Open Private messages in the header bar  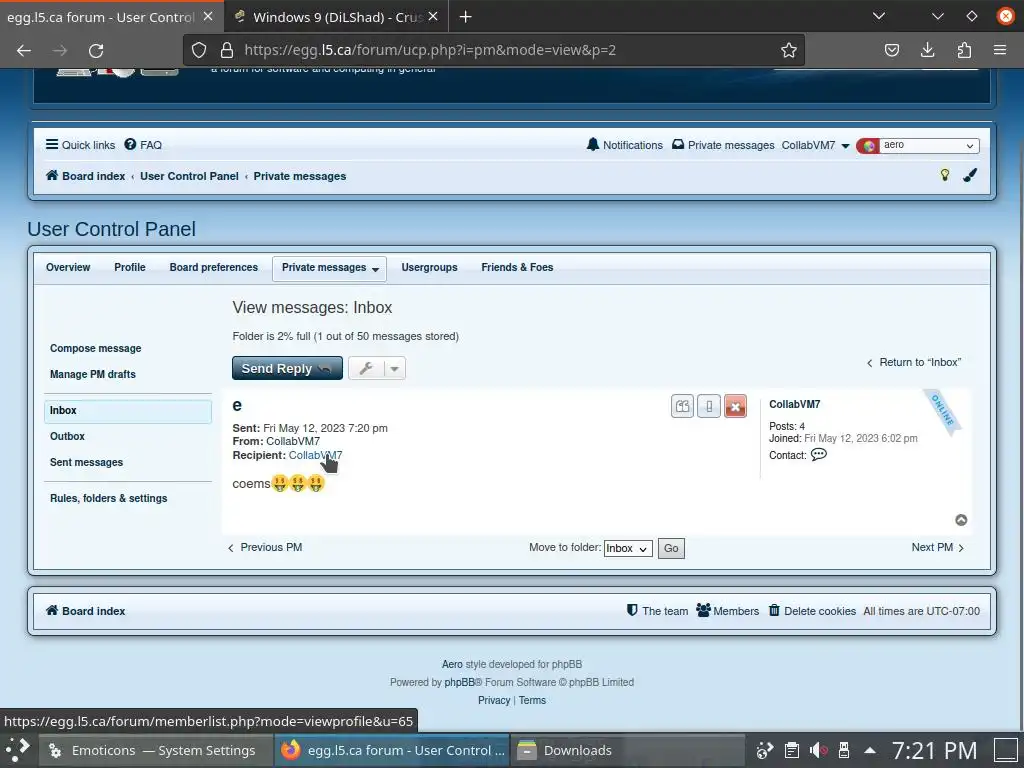point(723,145)
